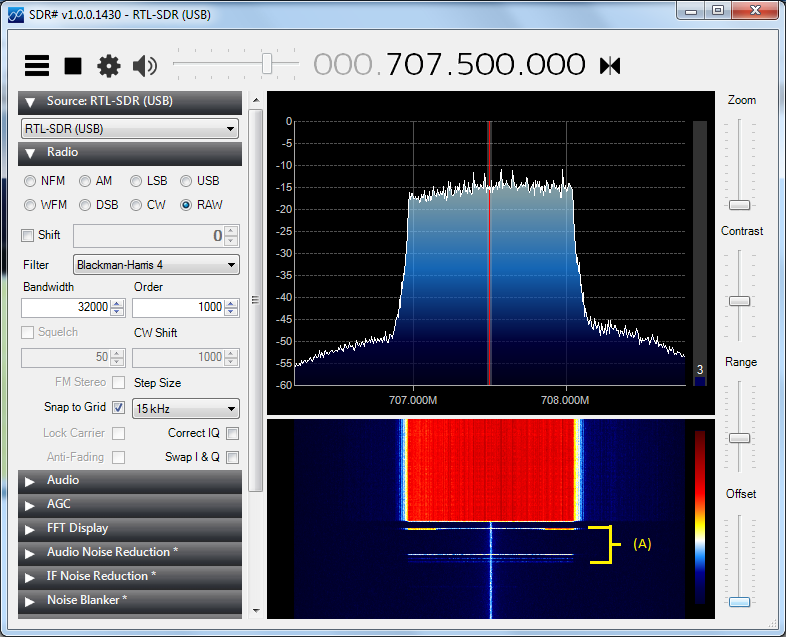
Task: Click the Contrast slider thumb
Action: (x=739, y=301)
